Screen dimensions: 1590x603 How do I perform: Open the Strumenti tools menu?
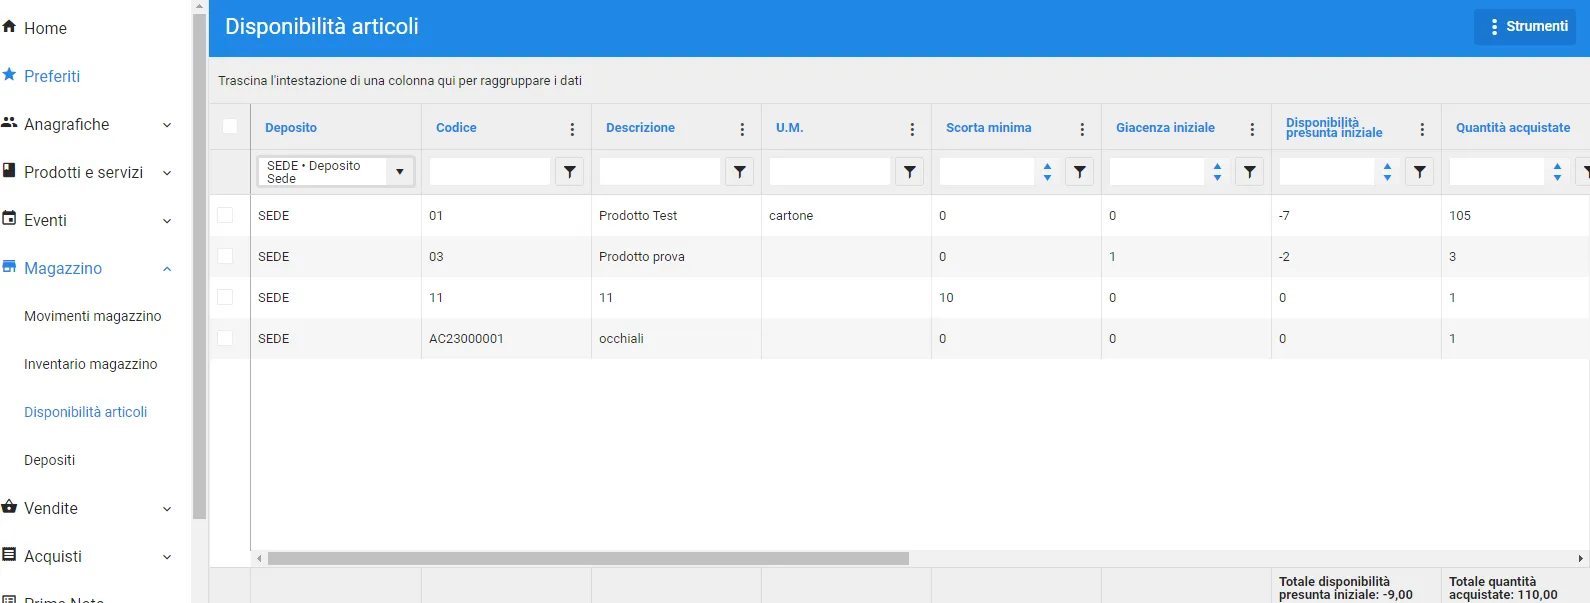1524,27
